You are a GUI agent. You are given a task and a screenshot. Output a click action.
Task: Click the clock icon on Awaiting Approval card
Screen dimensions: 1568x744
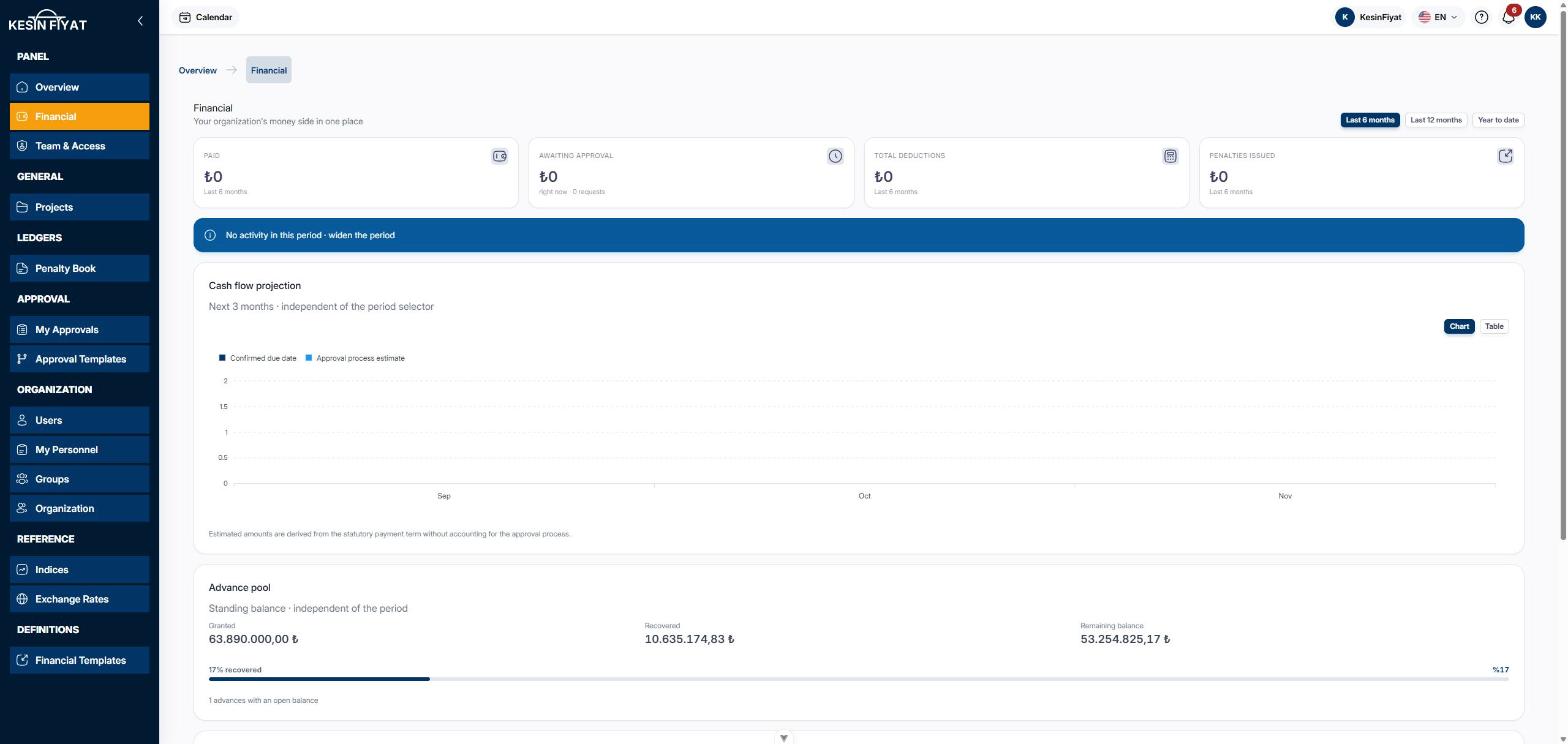[835, 156]
